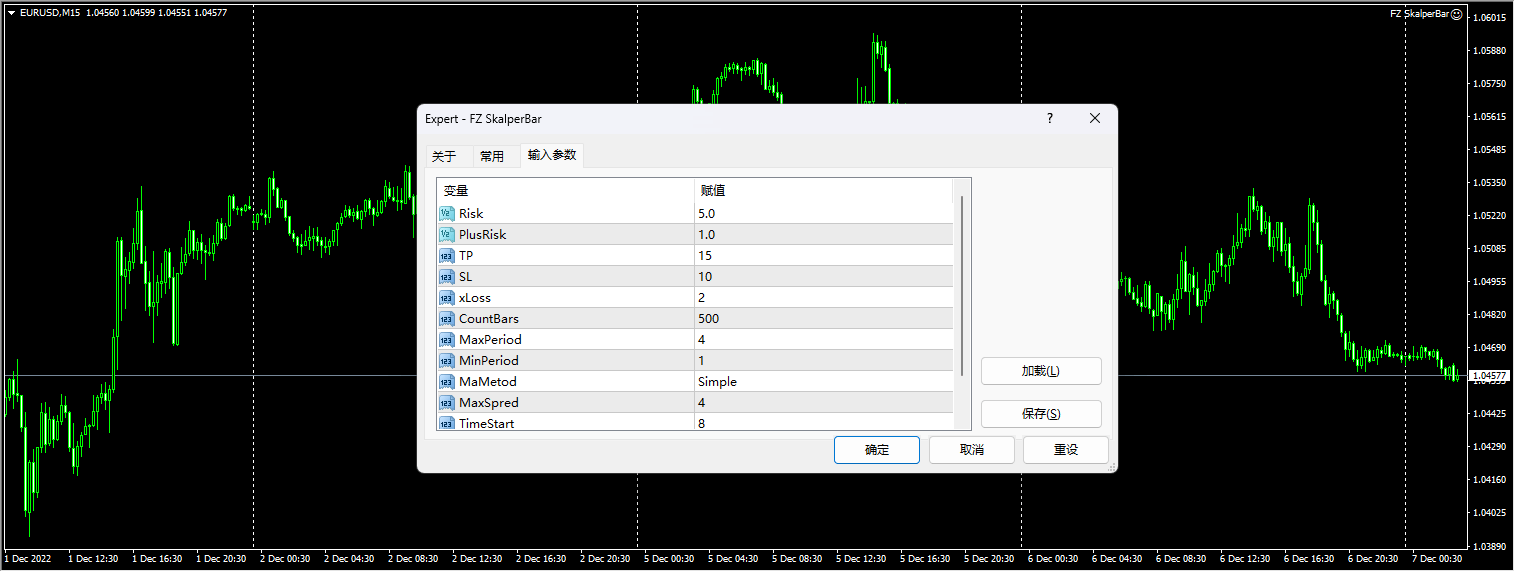Viewport: 1515px width, 572px height.
Task: Click the CountBars integer icon
Action: (446, 318)
